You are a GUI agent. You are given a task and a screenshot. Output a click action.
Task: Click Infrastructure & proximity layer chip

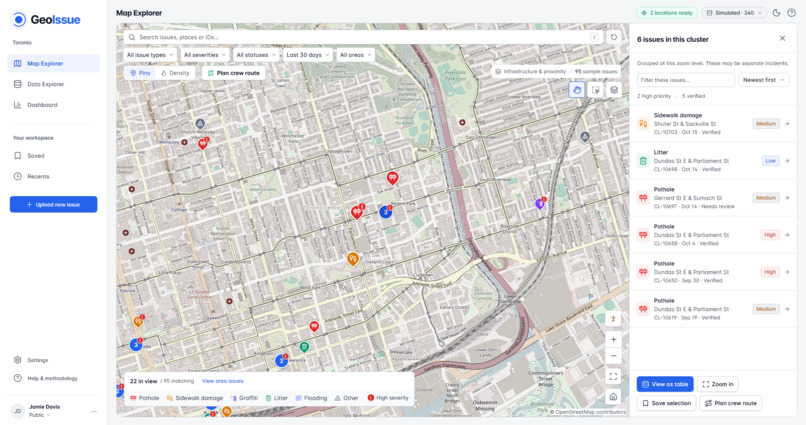(530, 71)
